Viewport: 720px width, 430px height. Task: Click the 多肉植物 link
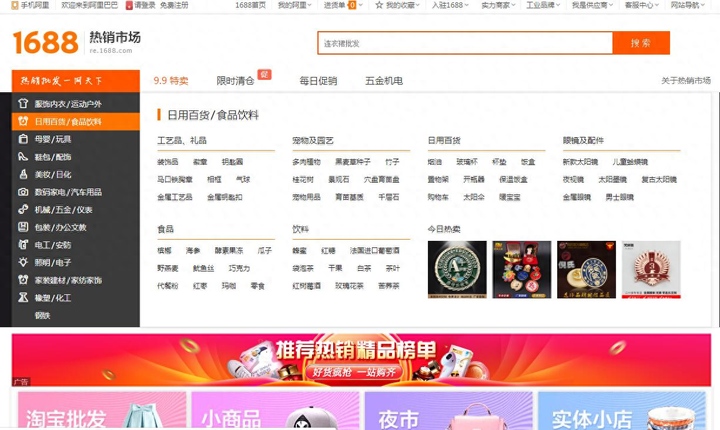(306, 162)
